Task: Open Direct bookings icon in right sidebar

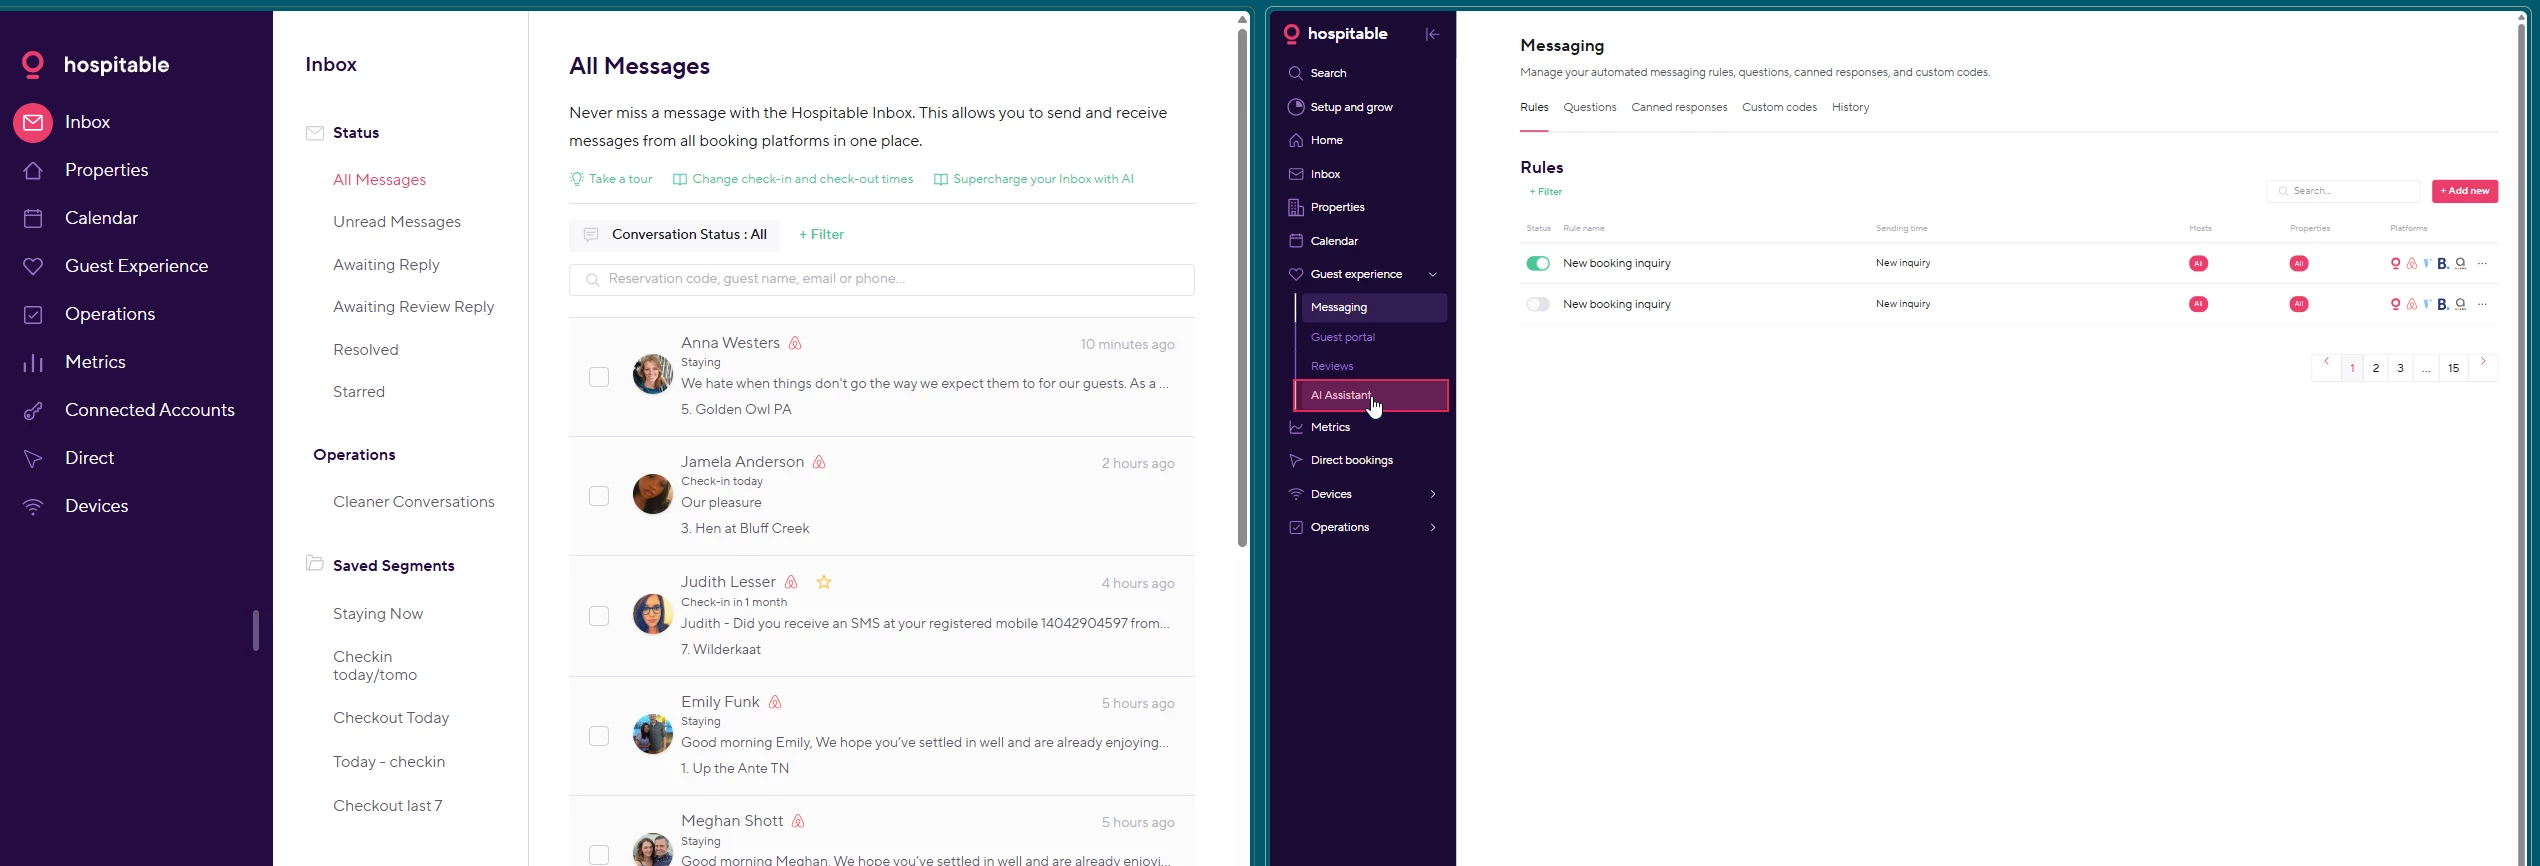Action: click(1295, 460)
